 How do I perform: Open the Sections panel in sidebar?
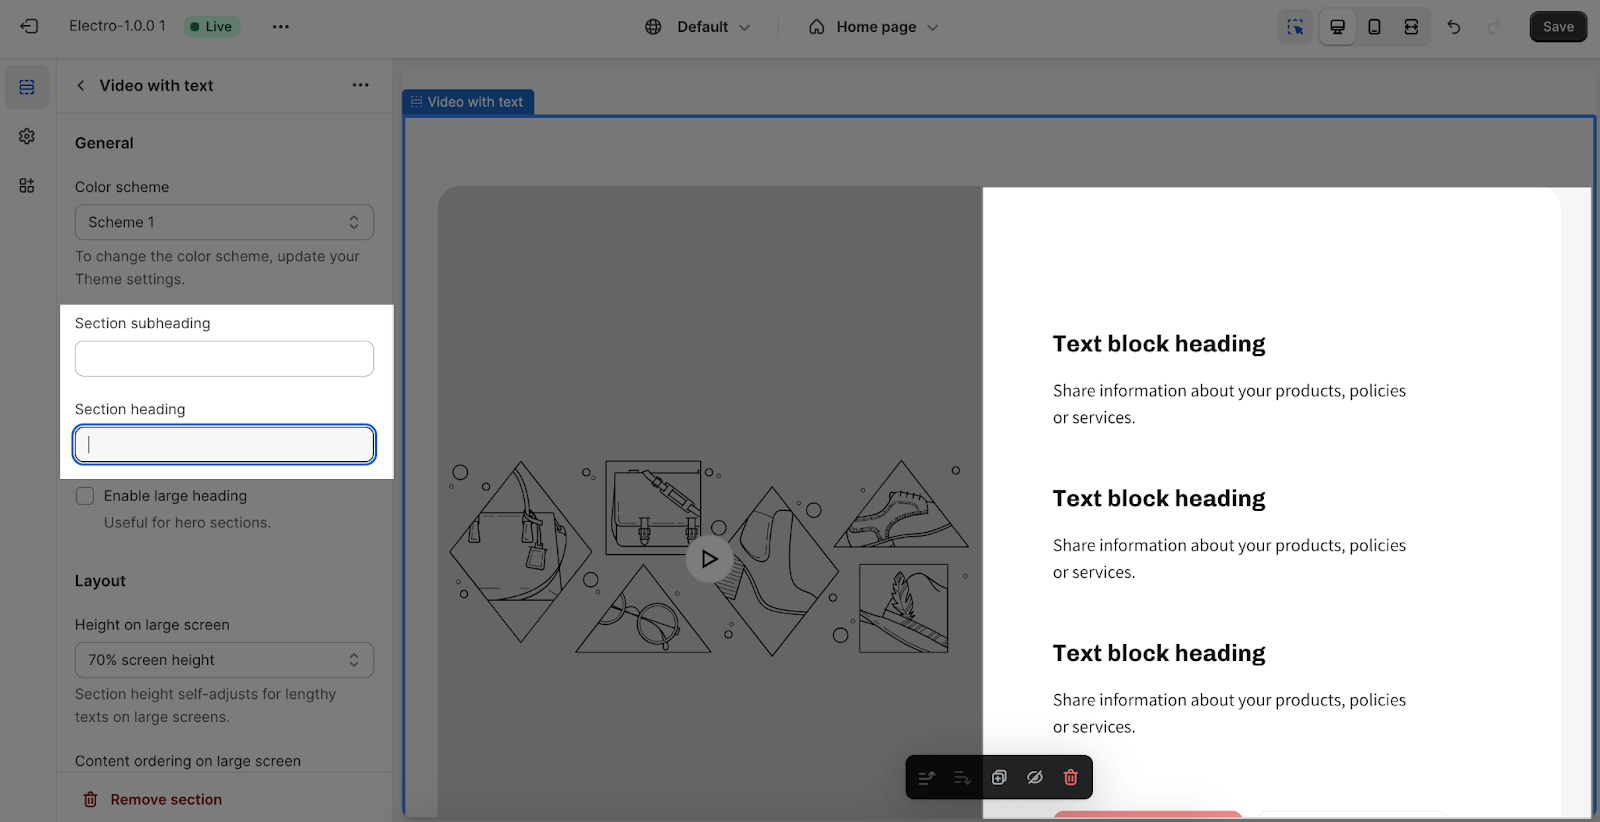(27, 87)
